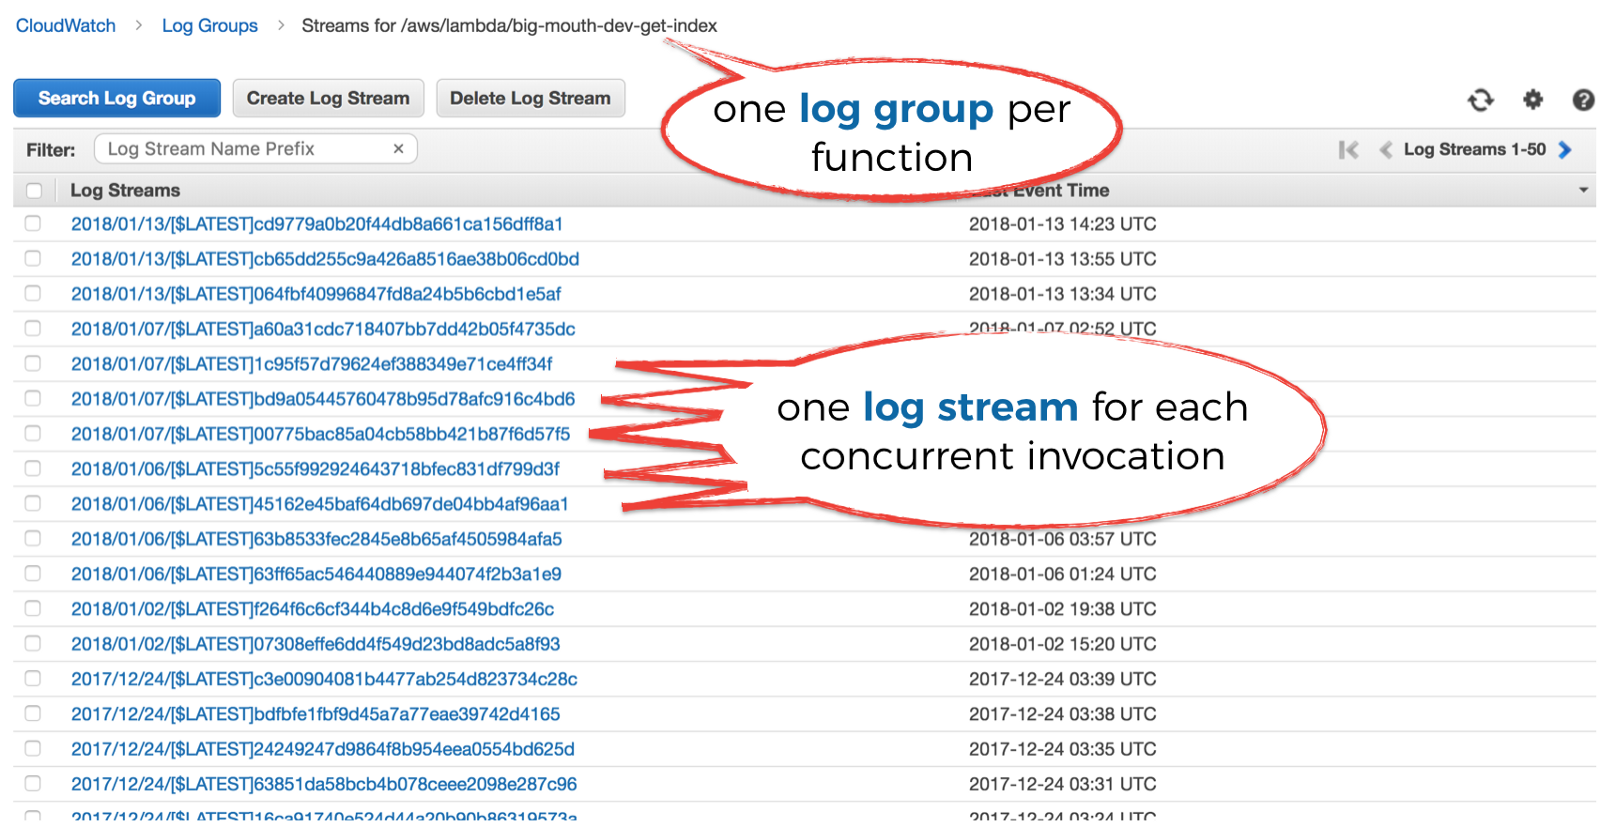Expand the column options dropdown arrow
This screenshot has height=826, width=1600.
pyautogui.click(x=1583, y=190)
